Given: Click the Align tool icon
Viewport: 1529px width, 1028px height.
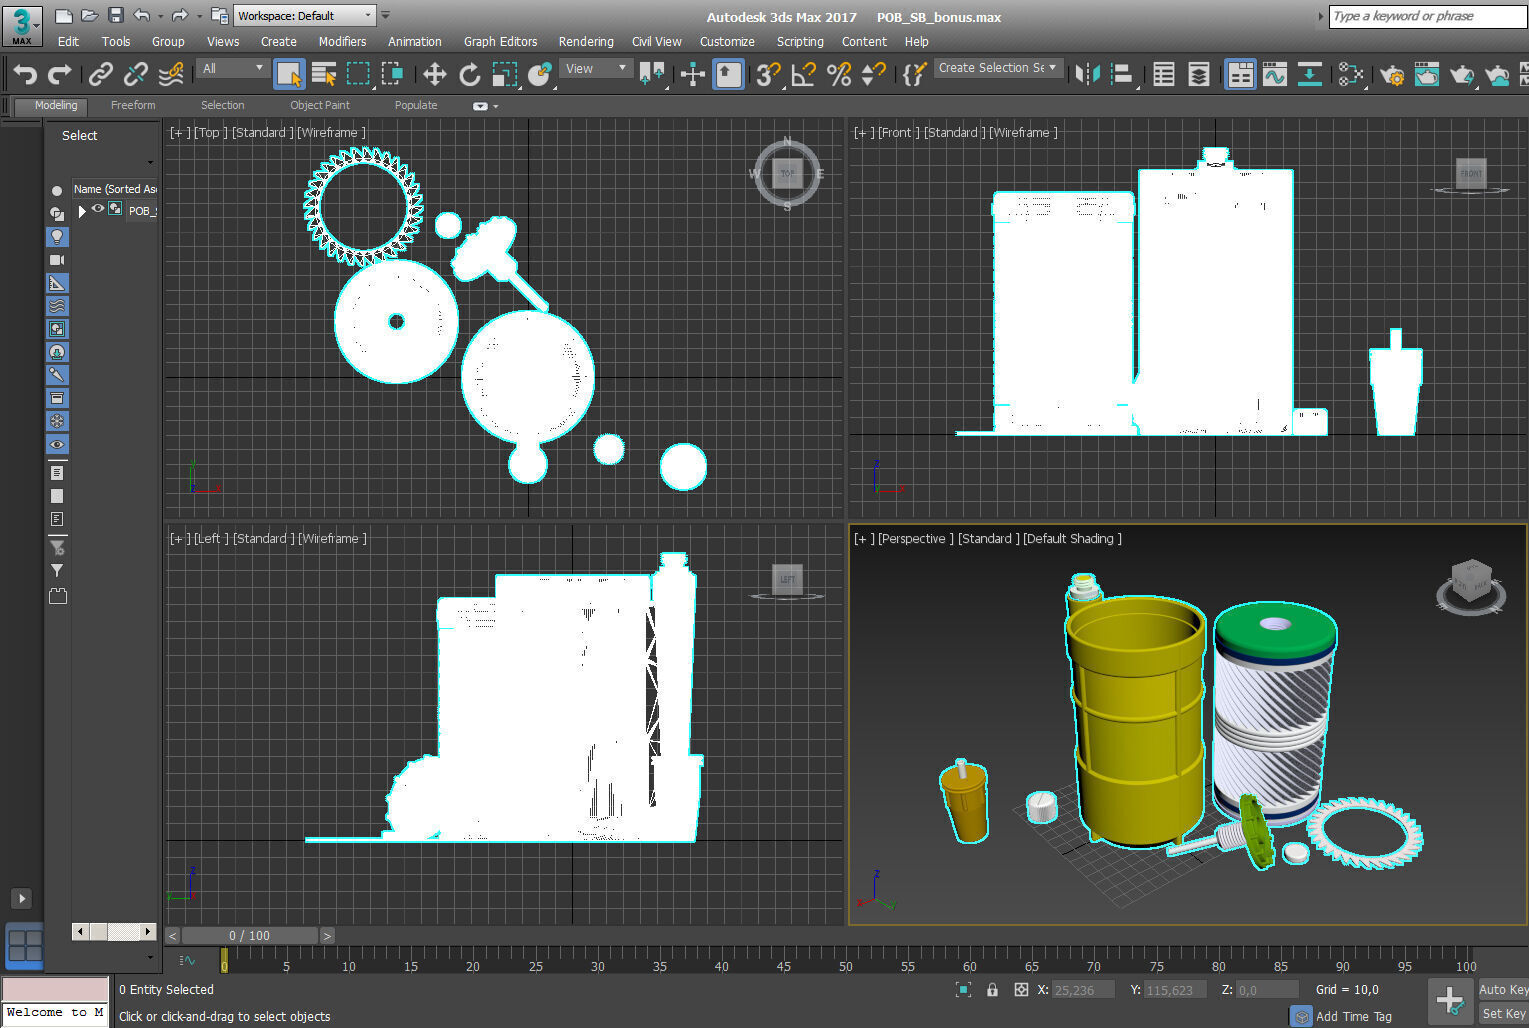Looking at the screenshot, I should [1123, 74].
